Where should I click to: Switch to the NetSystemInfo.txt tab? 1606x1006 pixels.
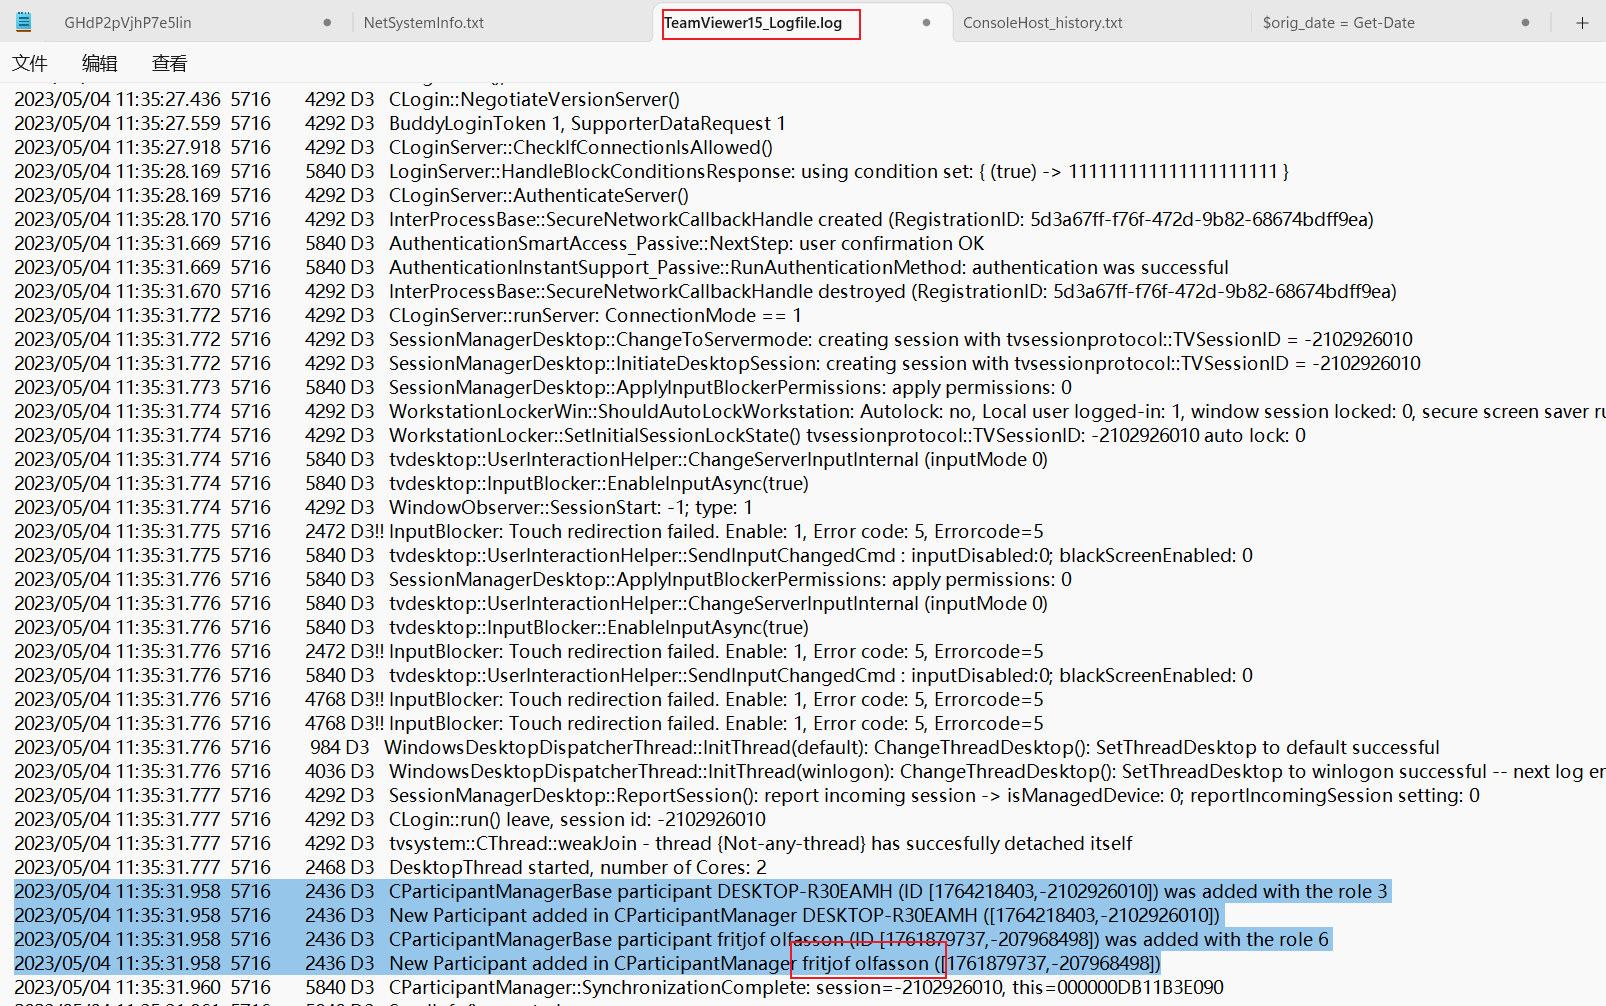[424, 23]
